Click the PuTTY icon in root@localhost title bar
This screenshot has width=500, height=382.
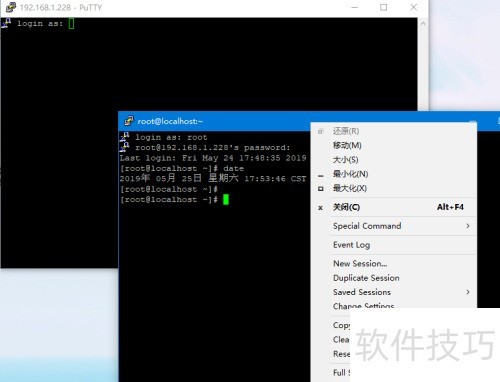(129, 121)
